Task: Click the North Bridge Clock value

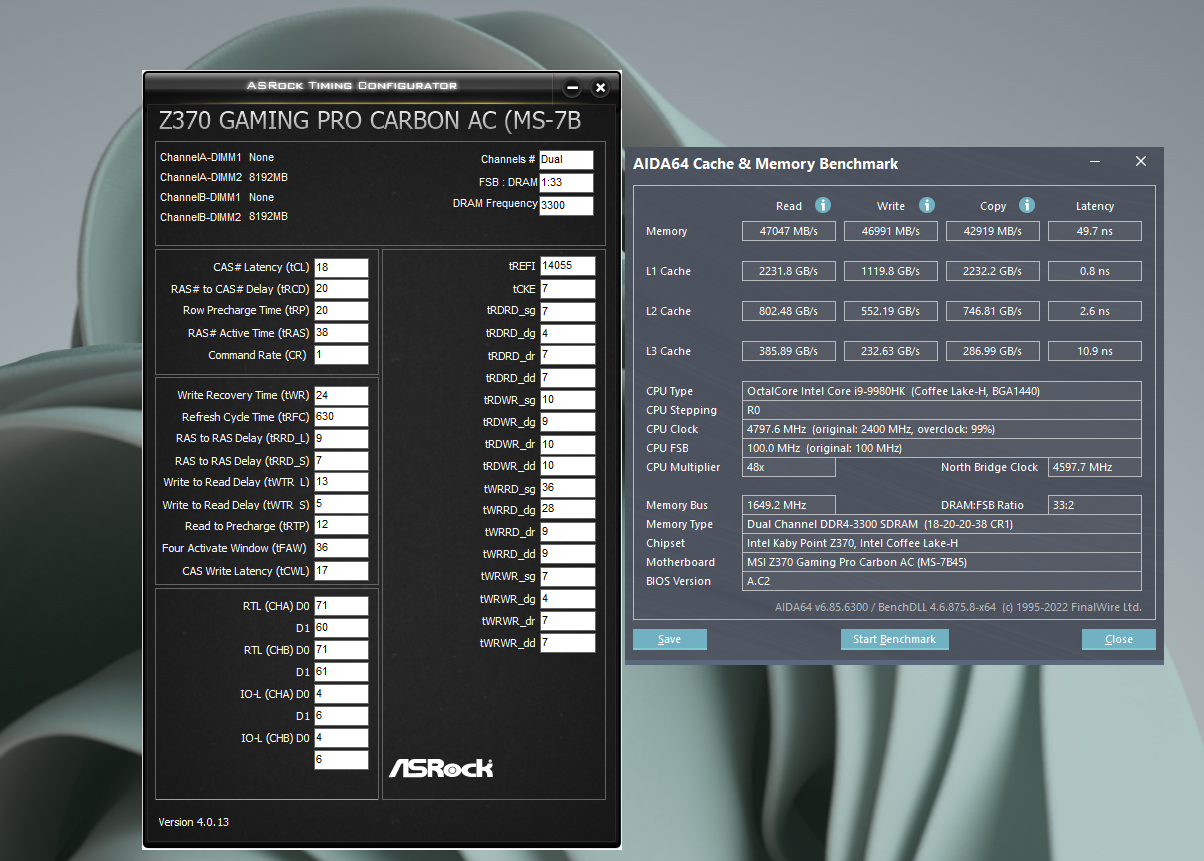Action: 1095,467
